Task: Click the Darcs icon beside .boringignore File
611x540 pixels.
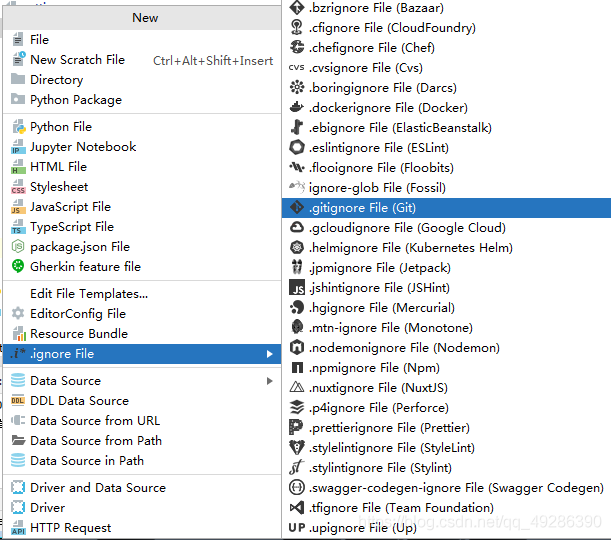Action: 297,87
